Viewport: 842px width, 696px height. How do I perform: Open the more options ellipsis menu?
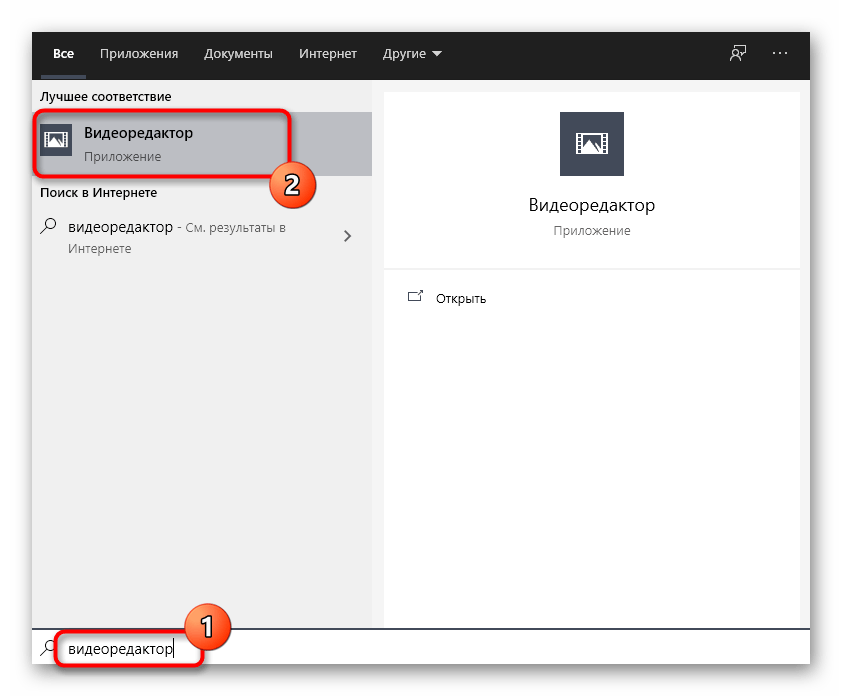point(781,54)
